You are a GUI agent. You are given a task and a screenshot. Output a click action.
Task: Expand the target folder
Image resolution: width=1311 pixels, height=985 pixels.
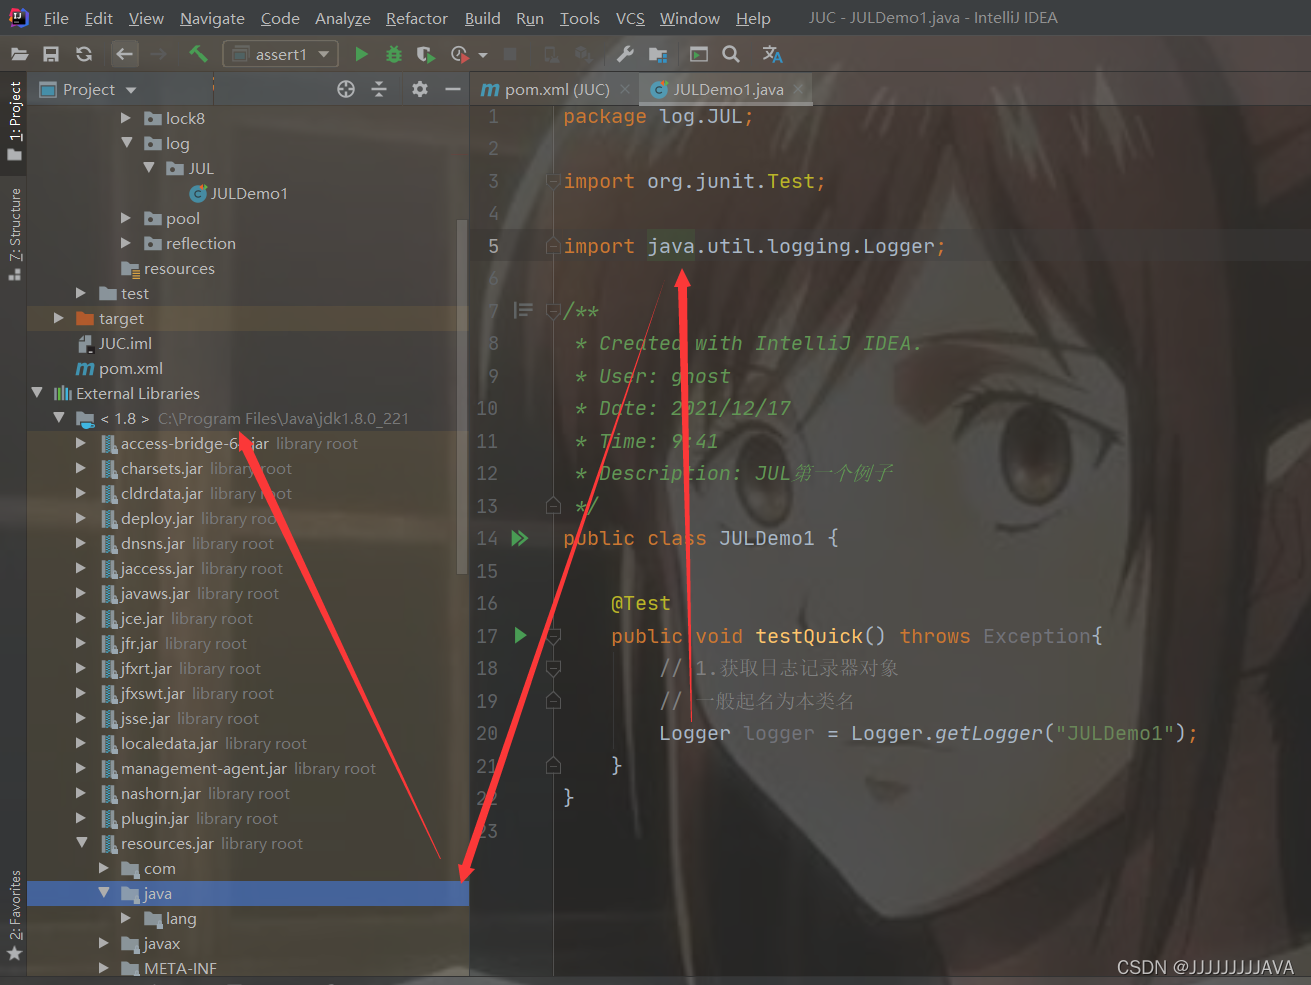point(59,318)
